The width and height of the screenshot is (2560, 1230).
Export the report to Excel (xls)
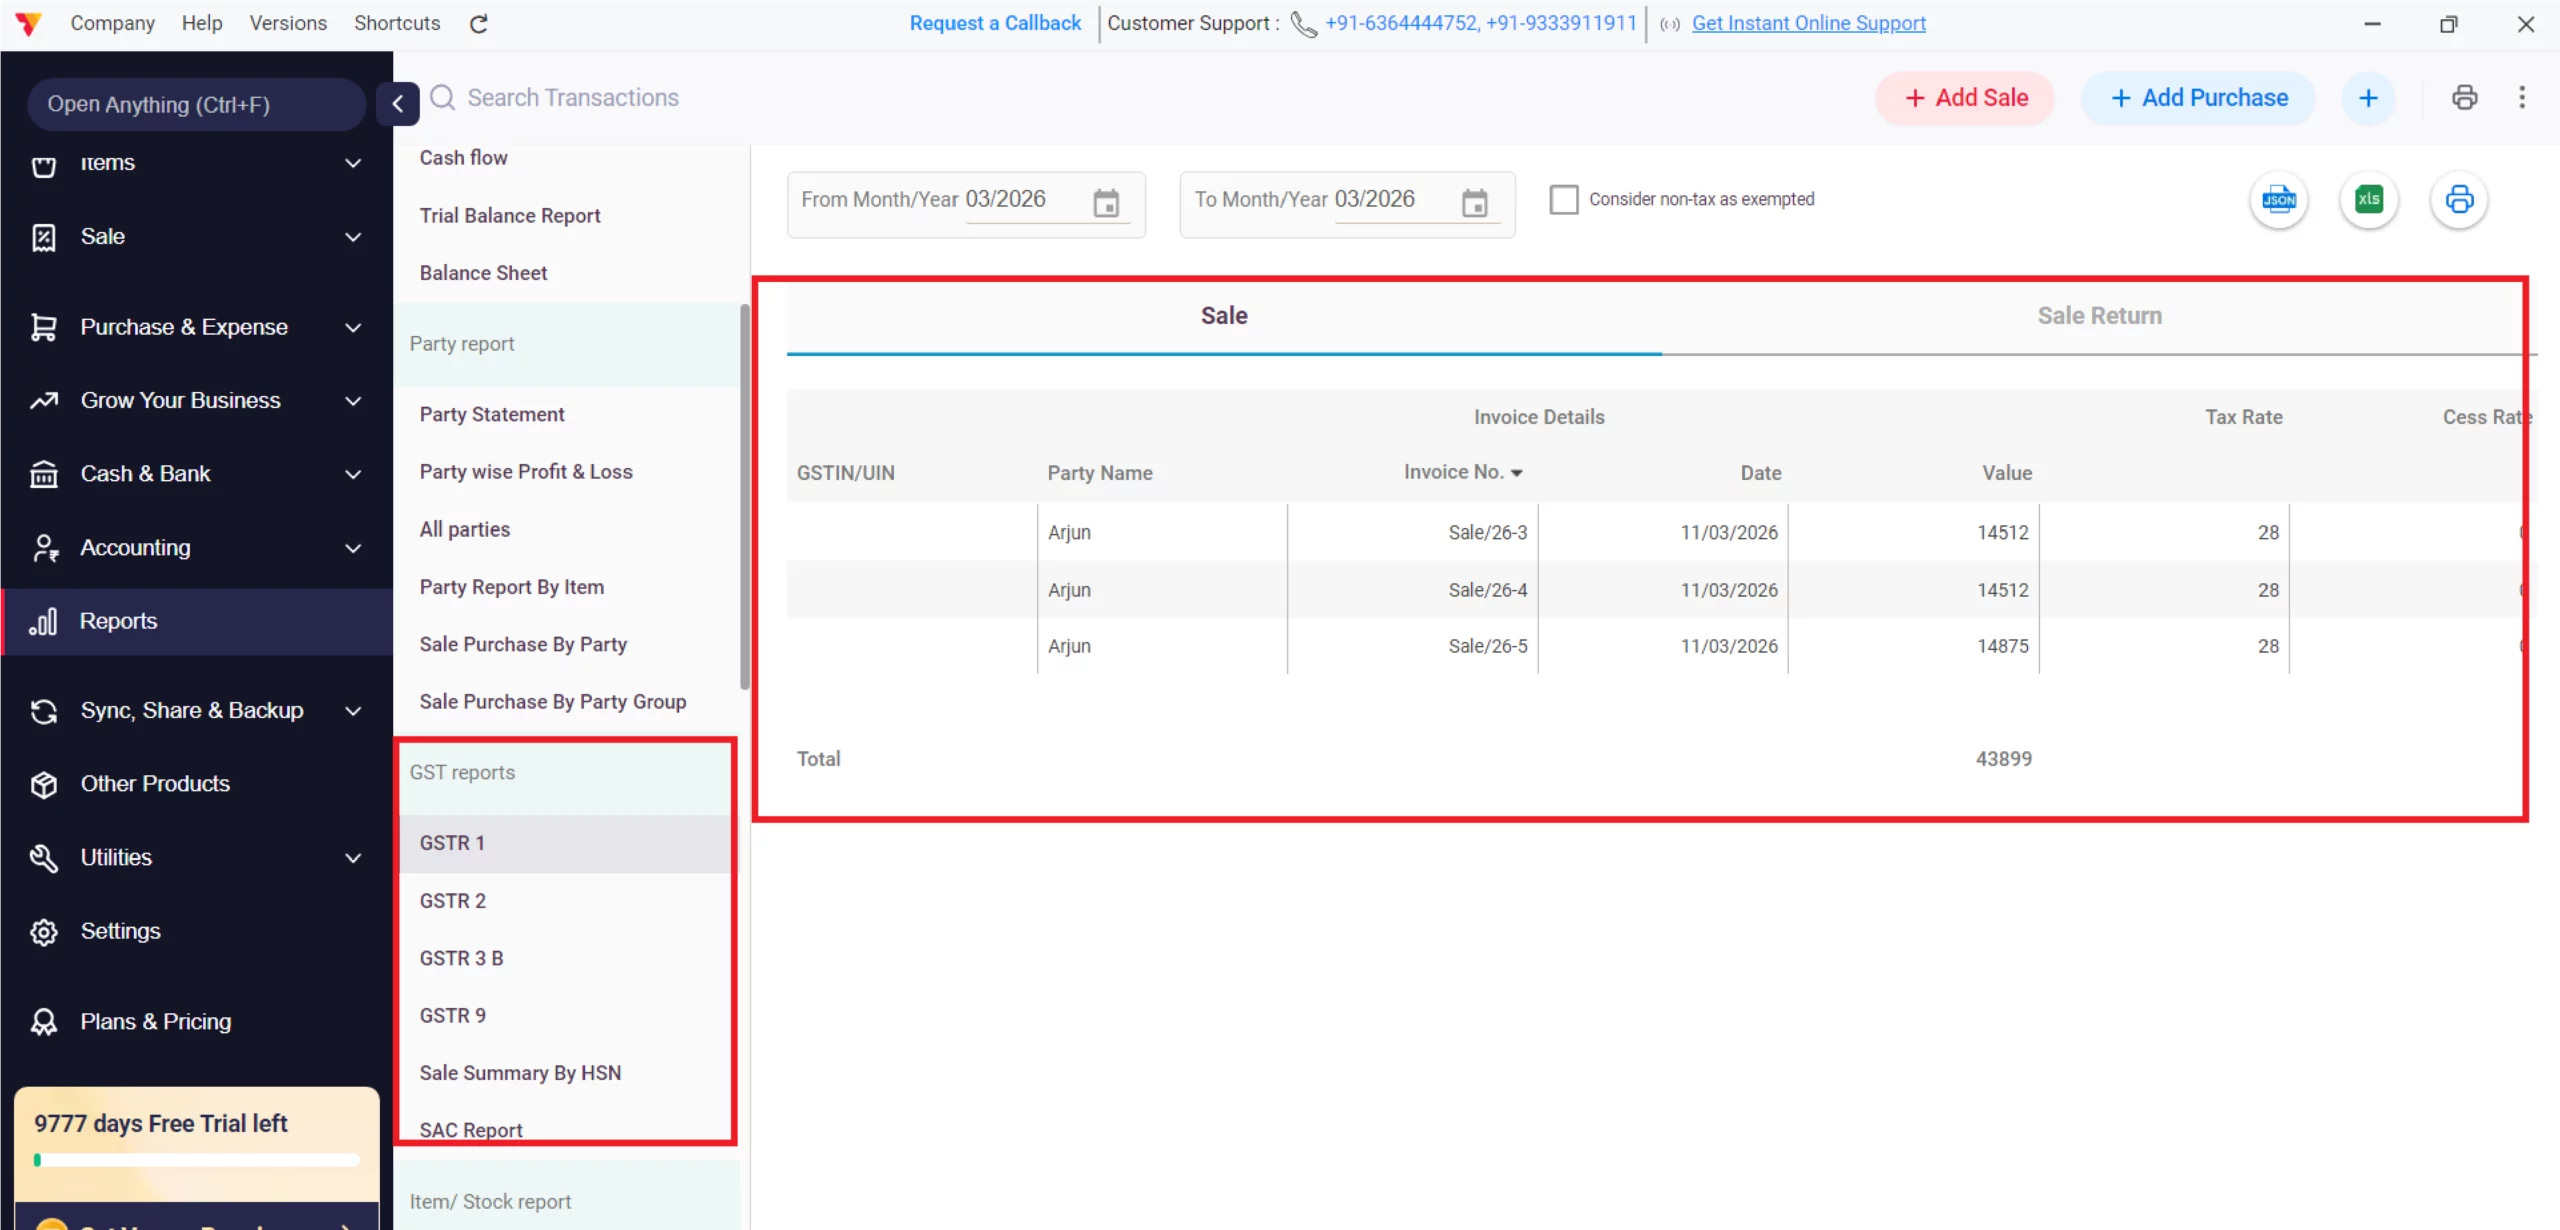2369,200
